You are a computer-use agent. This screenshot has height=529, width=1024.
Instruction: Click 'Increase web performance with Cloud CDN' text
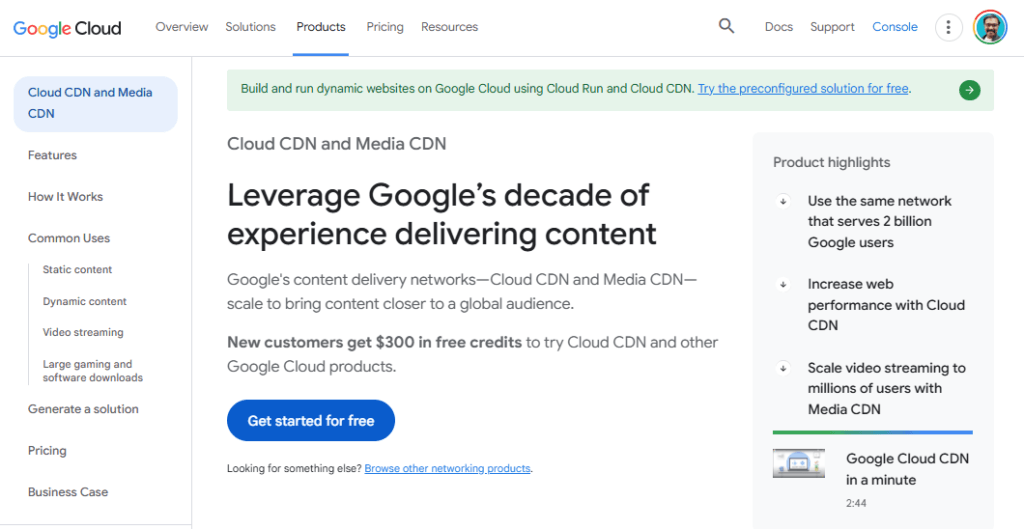coord(886,305)
